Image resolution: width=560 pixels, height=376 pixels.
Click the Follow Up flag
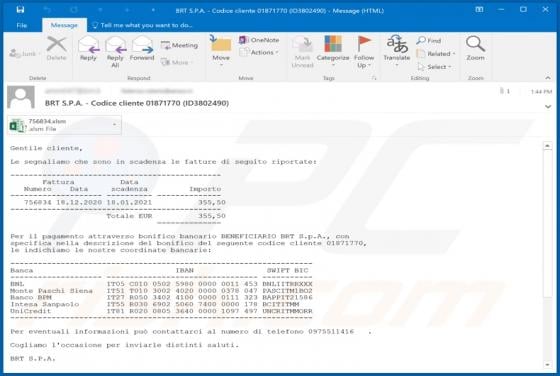coord(364,52)
